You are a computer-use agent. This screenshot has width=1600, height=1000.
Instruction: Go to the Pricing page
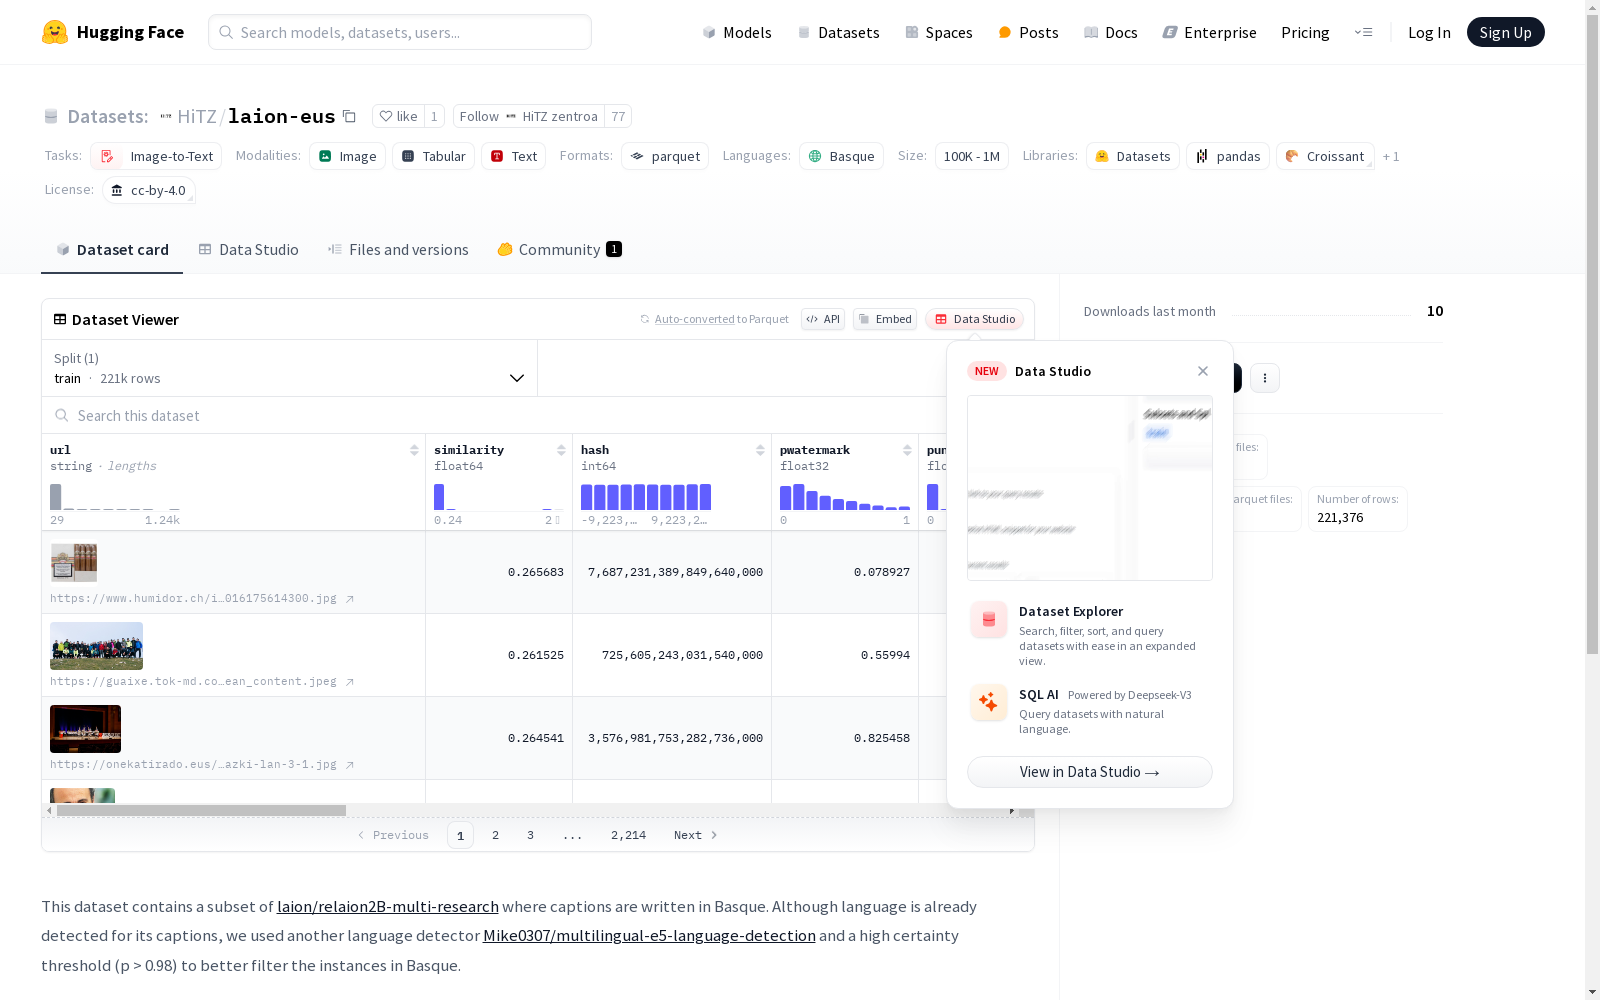tap(1305, 32)
